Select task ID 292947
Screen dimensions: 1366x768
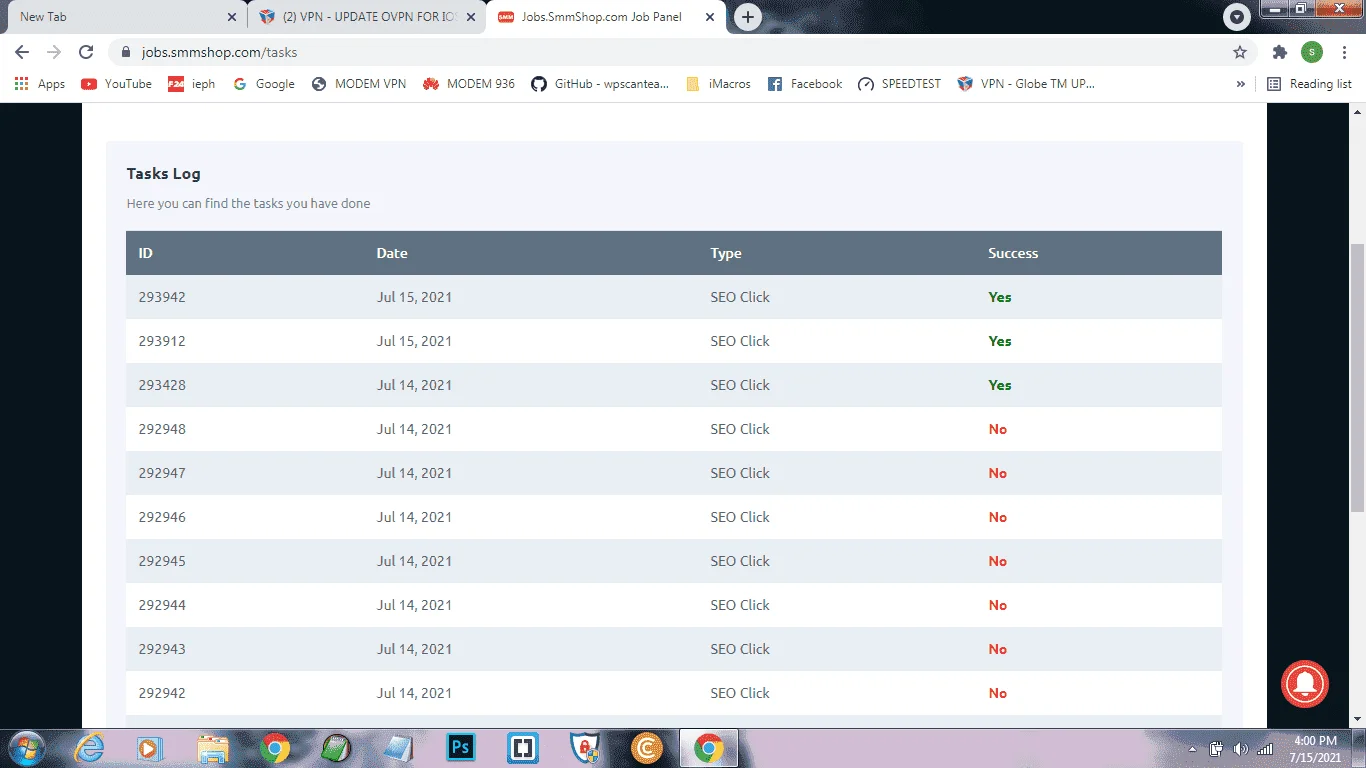click(x=162, y=473)
